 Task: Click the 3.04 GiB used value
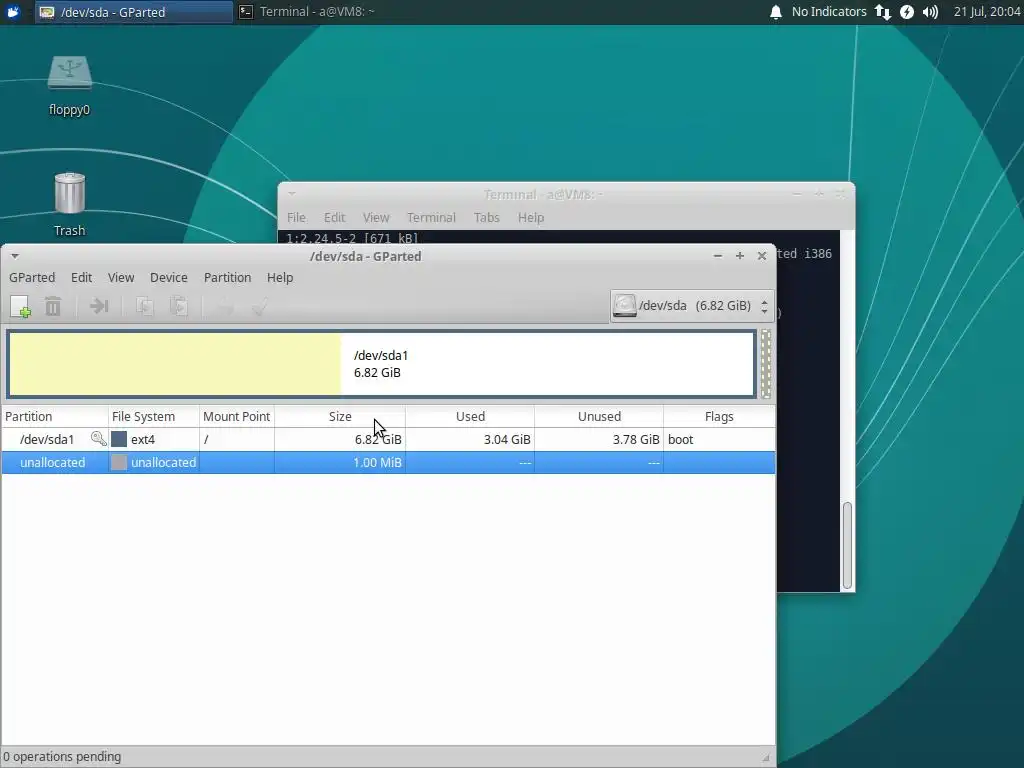[507, 440]
